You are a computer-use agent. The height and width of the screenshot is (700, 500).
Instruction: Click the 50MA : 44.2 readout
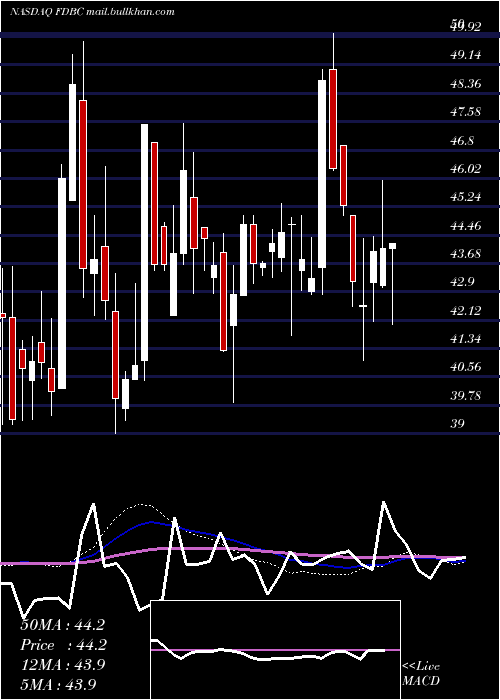62,625
